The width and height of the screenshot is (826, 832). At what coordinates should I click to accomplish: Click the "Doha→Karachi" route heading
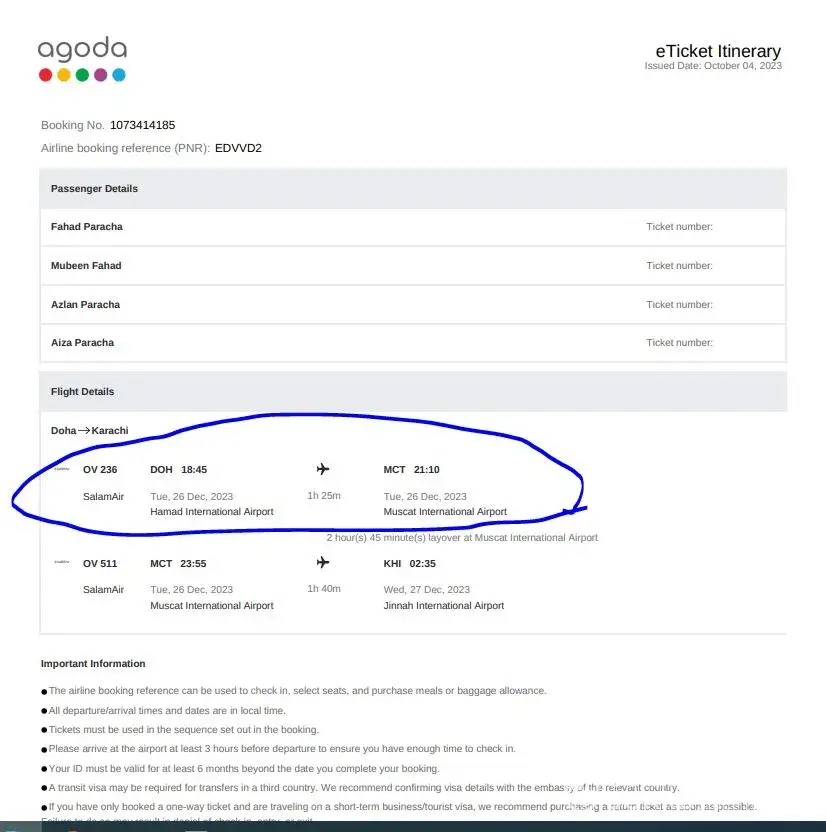point(90,430)
